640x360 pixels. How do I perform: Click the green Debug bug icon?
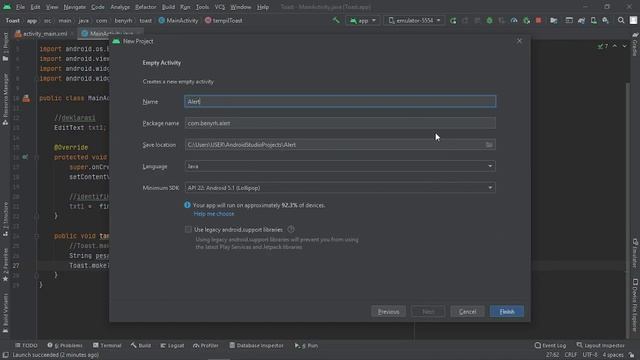pos(489,20)
